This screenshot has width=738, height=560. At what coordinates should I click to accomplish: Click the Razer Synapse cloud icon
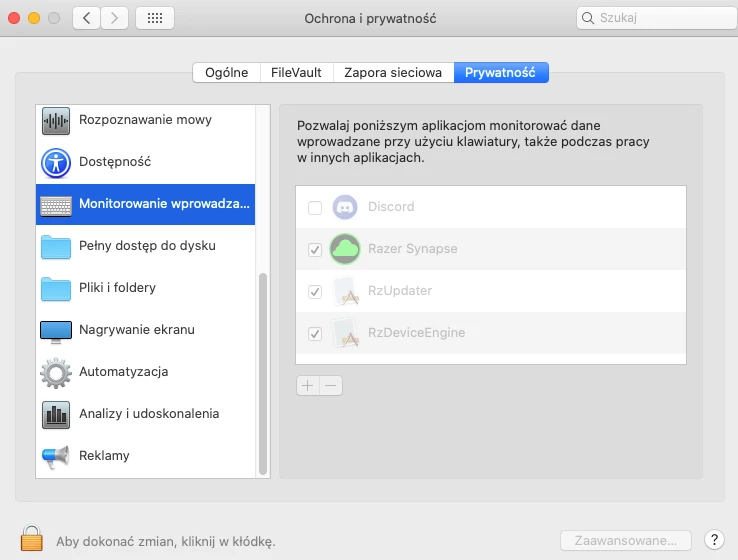tap(345, 249)
